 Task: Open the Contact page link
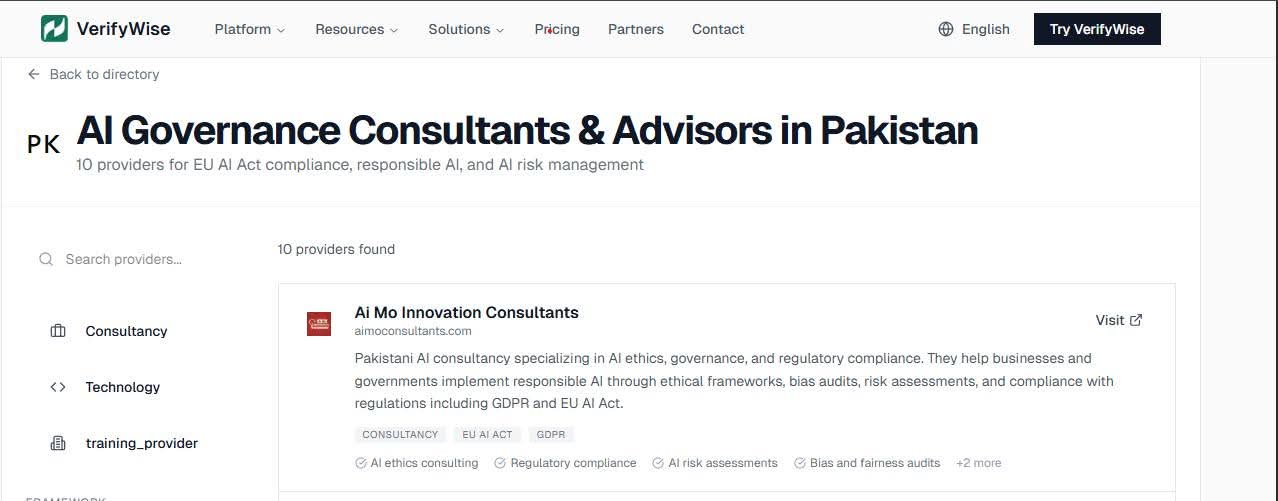pos(718,29)
